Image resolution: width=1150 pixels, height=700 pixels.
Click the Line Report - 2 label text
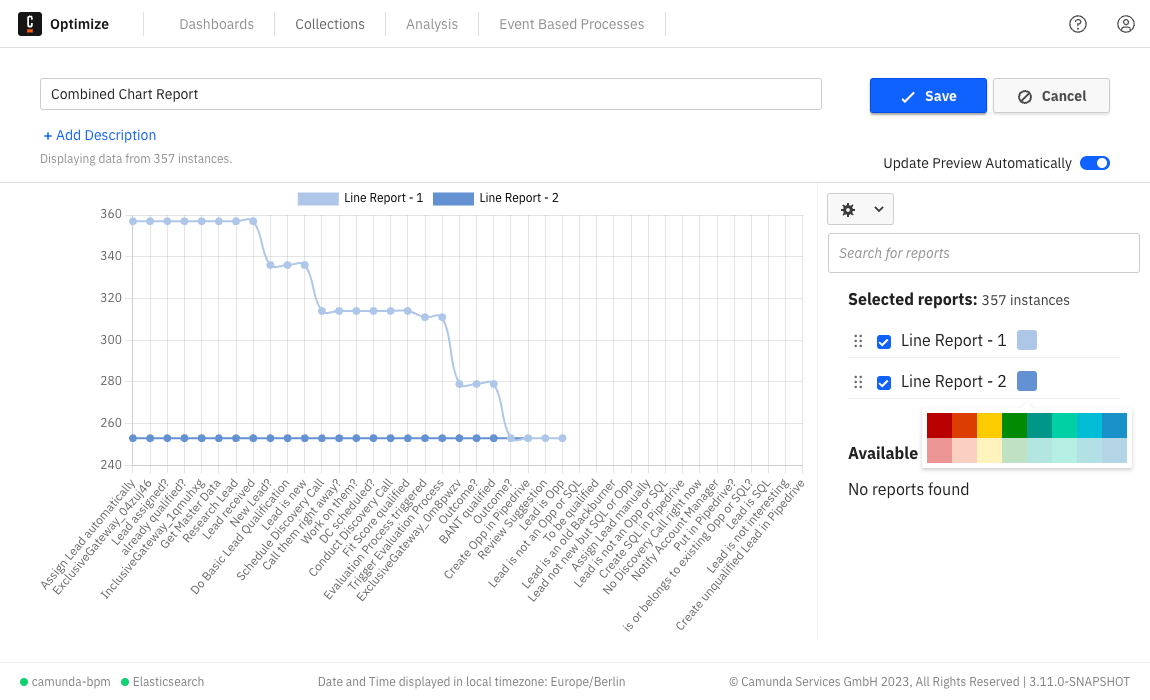tap(953, 382)
